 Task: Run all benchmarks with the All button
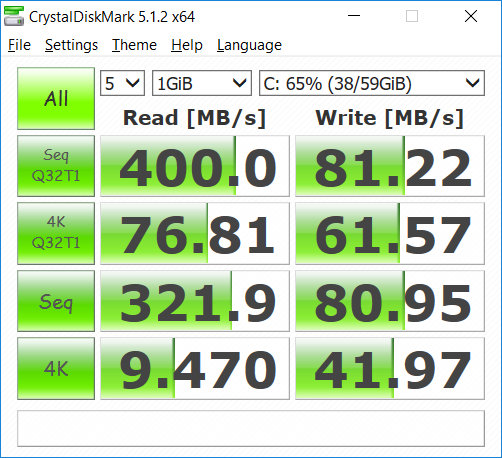coord(56,98)
